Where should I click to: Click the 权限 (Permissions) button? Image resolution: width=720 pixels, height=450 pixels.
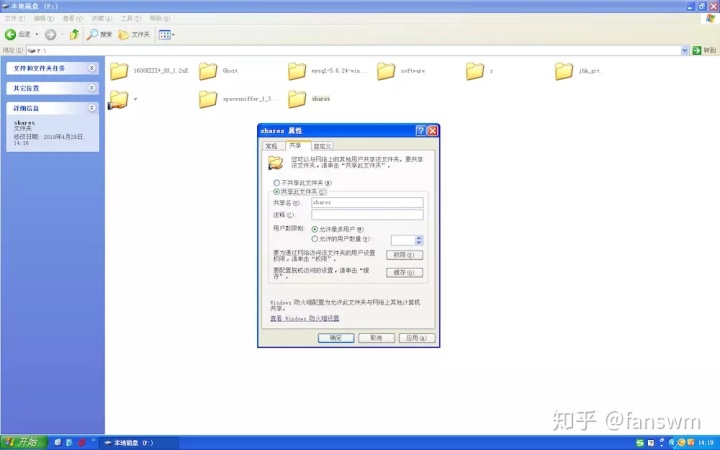pos(404,255)
